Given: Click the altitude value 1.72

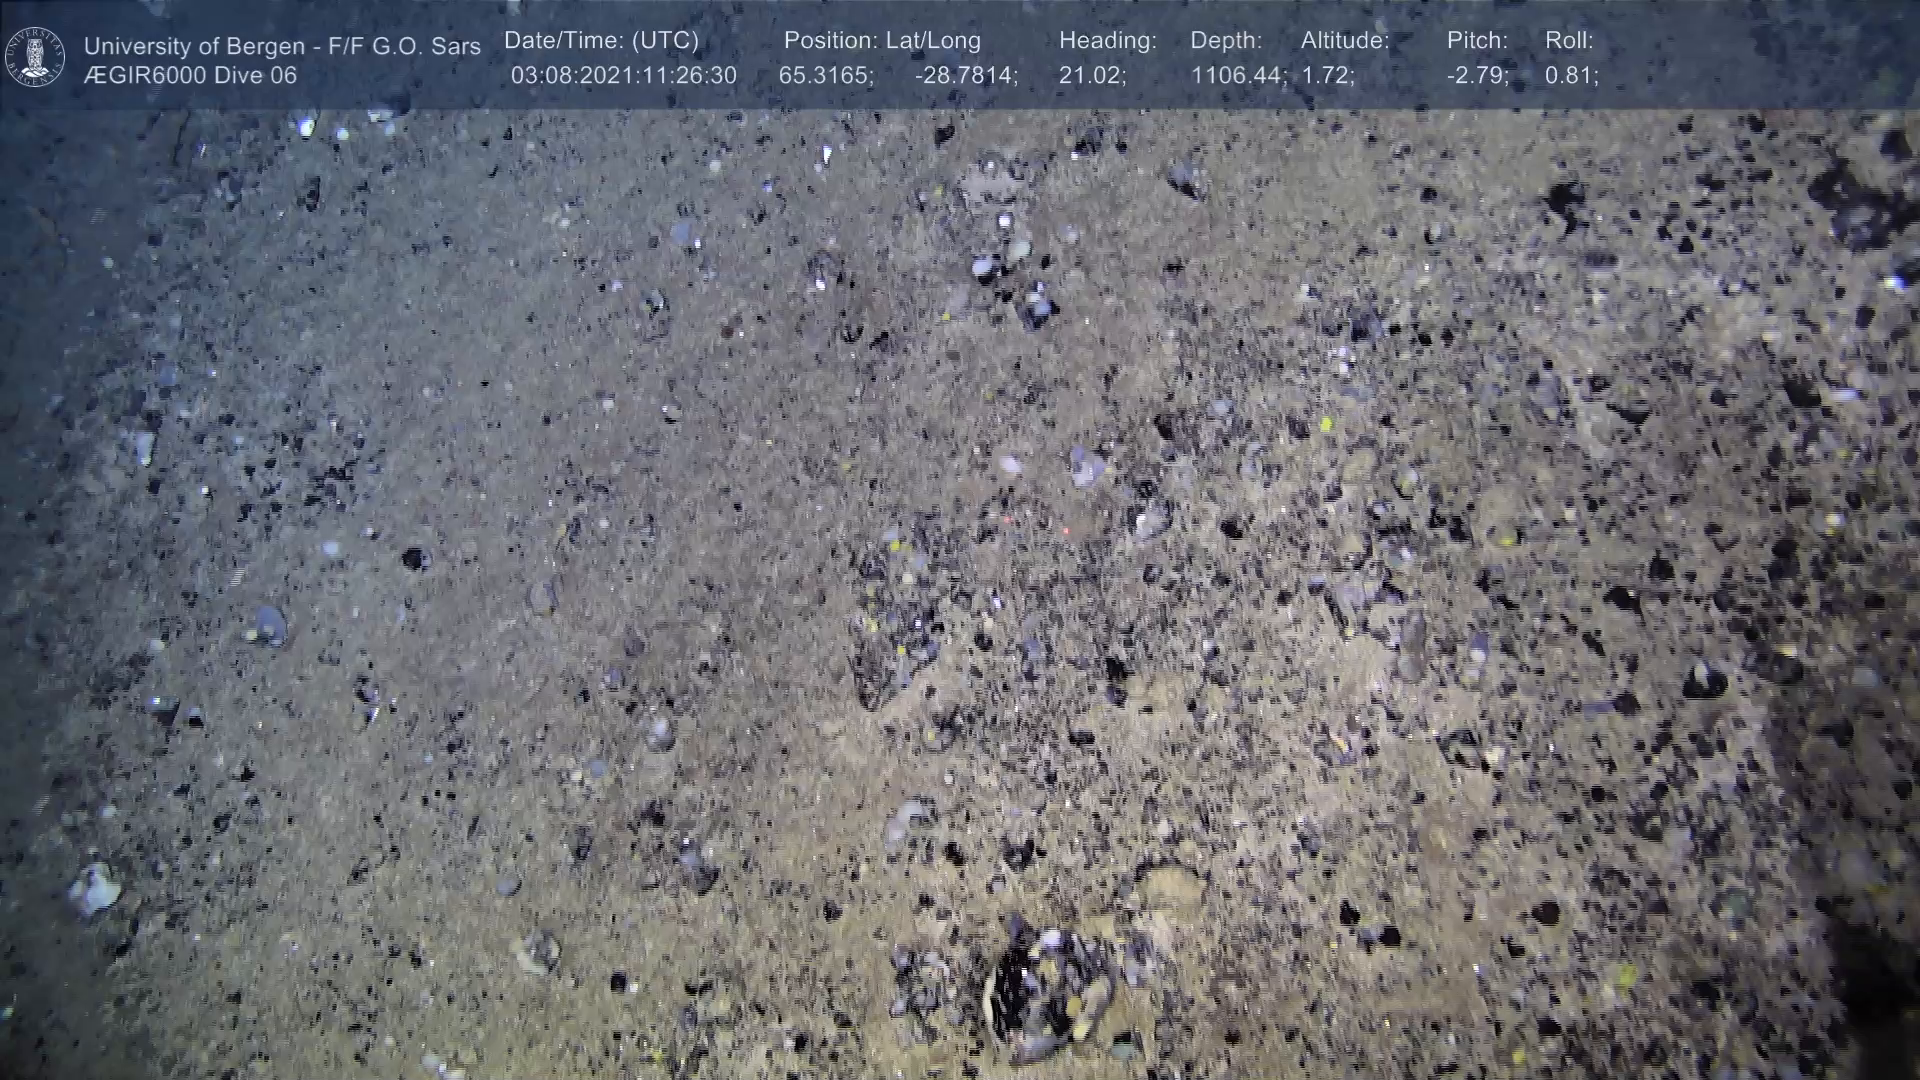Looking at the screenshot, I should (1327, 76).
